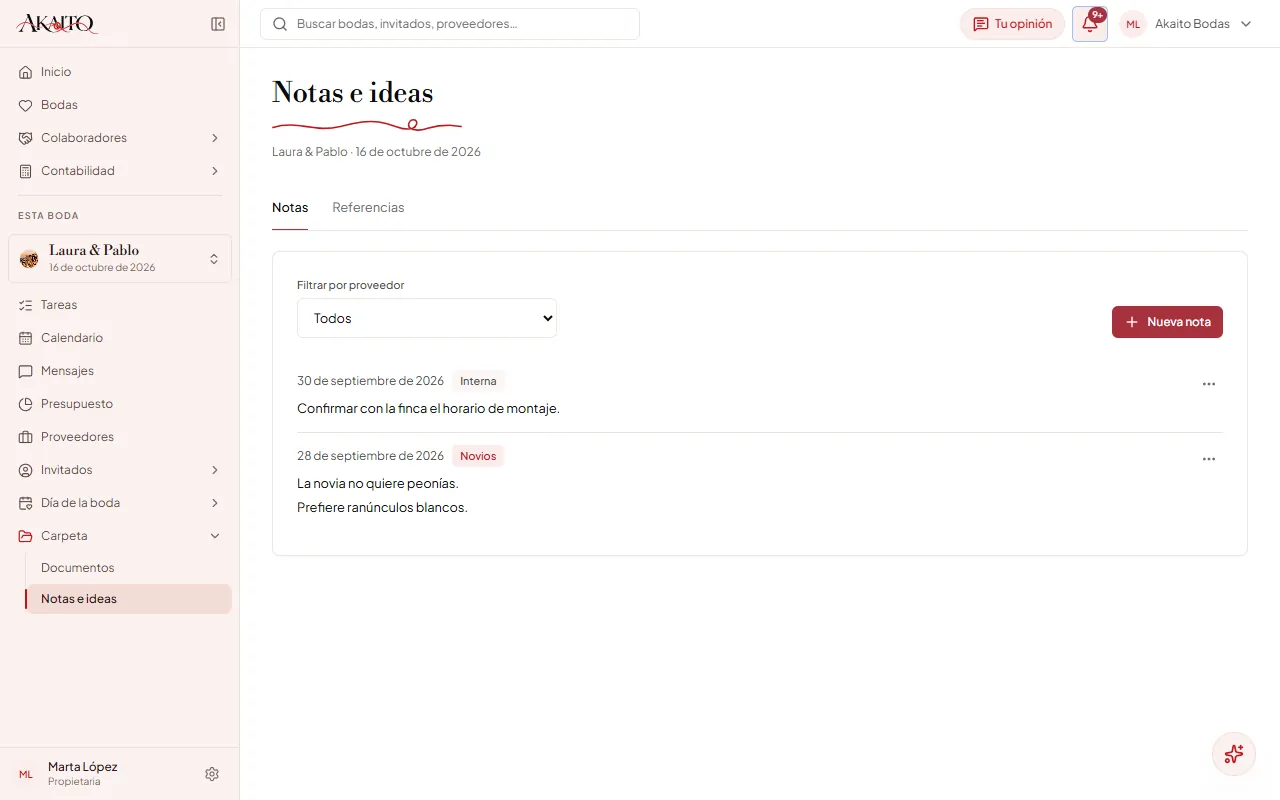Collapse the Carpeta section chevron
Viewport: 1280px width, 800px height.
215,536
